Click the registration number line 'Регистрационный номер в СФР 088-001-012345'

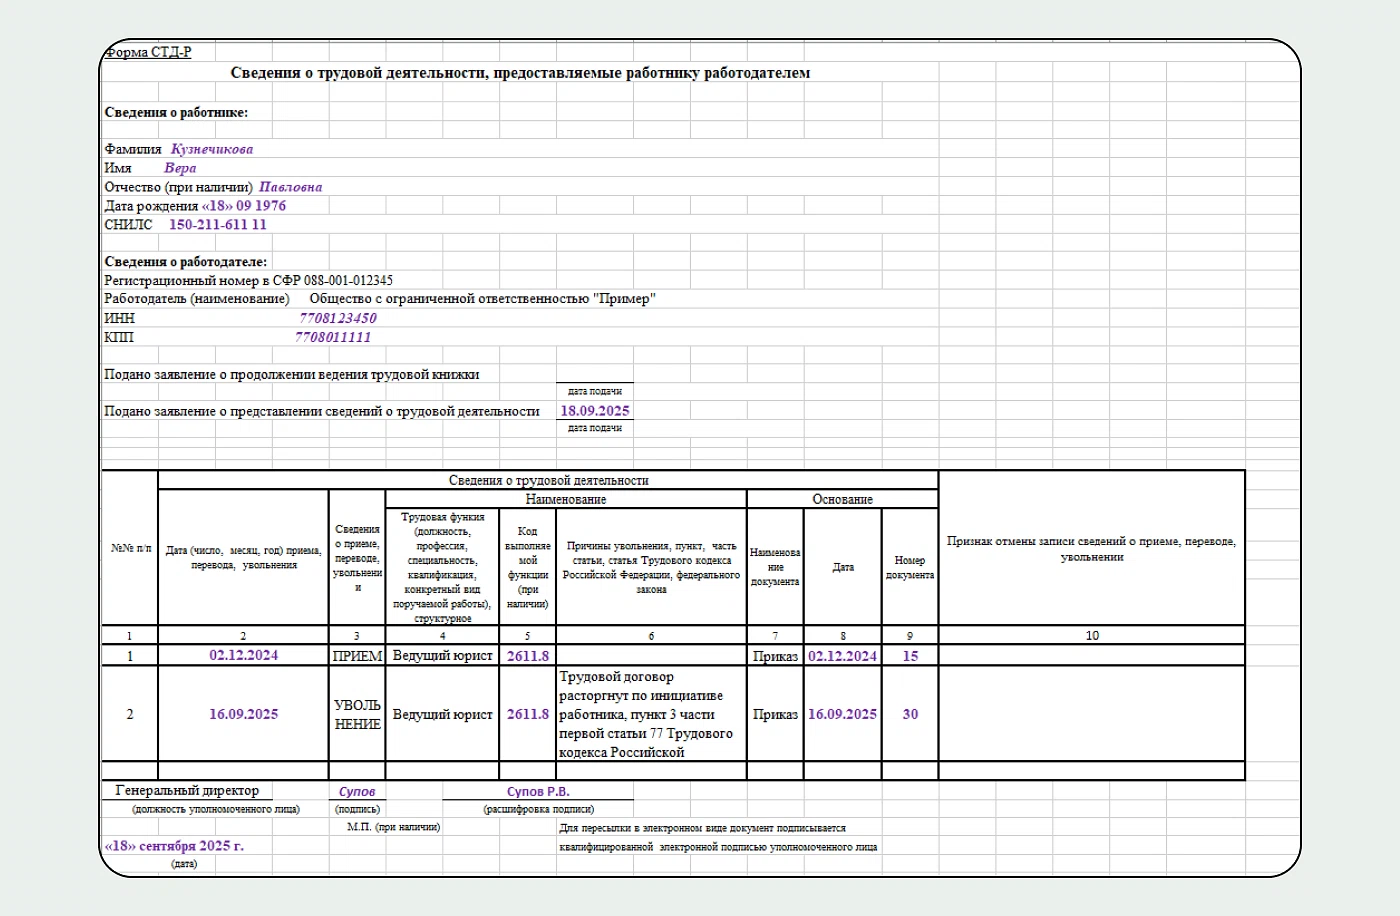coord(249,281)
